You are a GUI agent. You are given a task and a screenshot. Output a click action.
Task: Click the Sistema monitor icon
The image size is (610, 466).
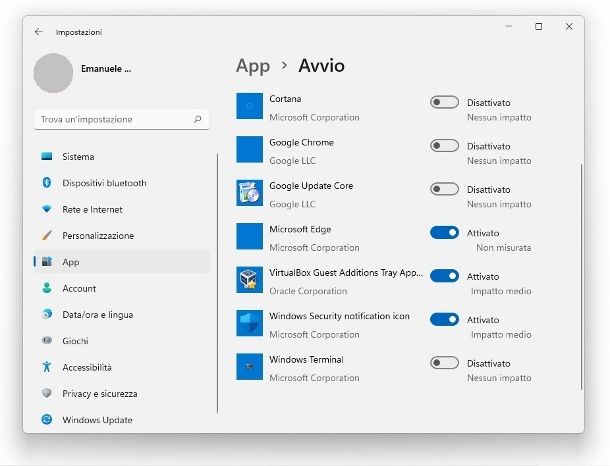coord(47,156)
